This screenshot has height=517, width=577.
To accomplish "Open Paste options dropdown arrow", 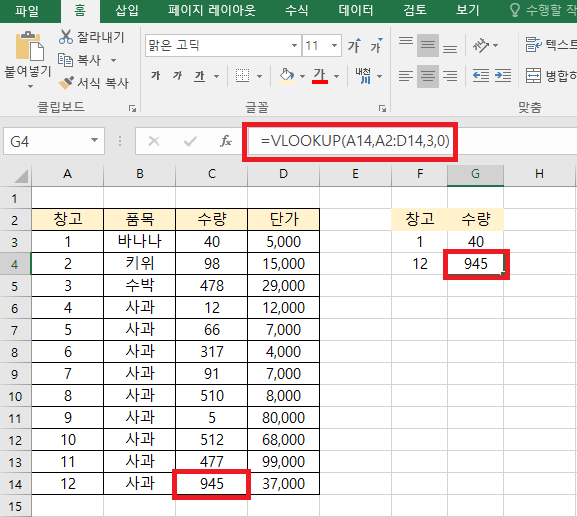I will (x=31, y=86).
